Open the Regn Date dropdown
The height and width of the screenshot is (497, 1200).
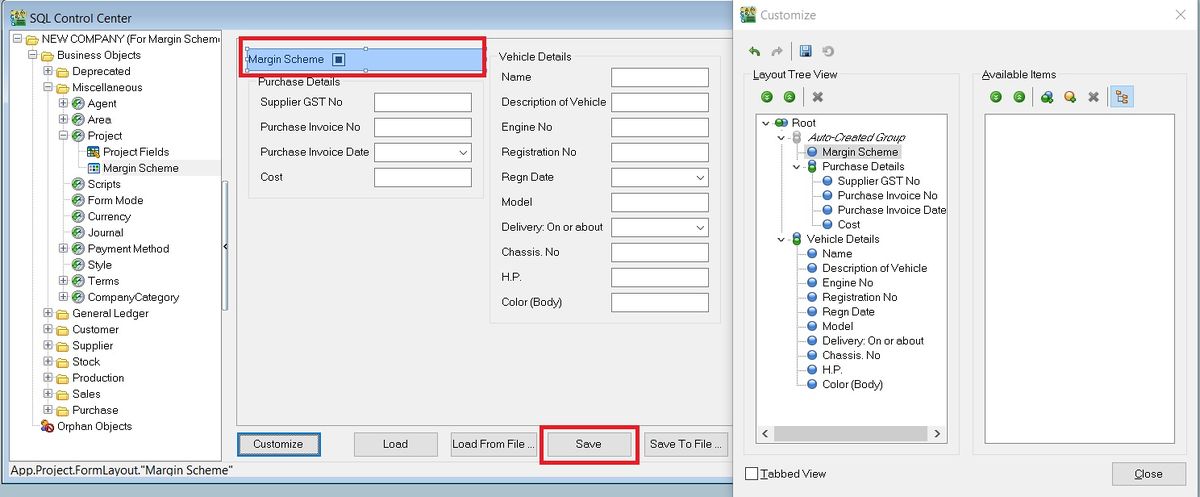click(x=699, y=177)
